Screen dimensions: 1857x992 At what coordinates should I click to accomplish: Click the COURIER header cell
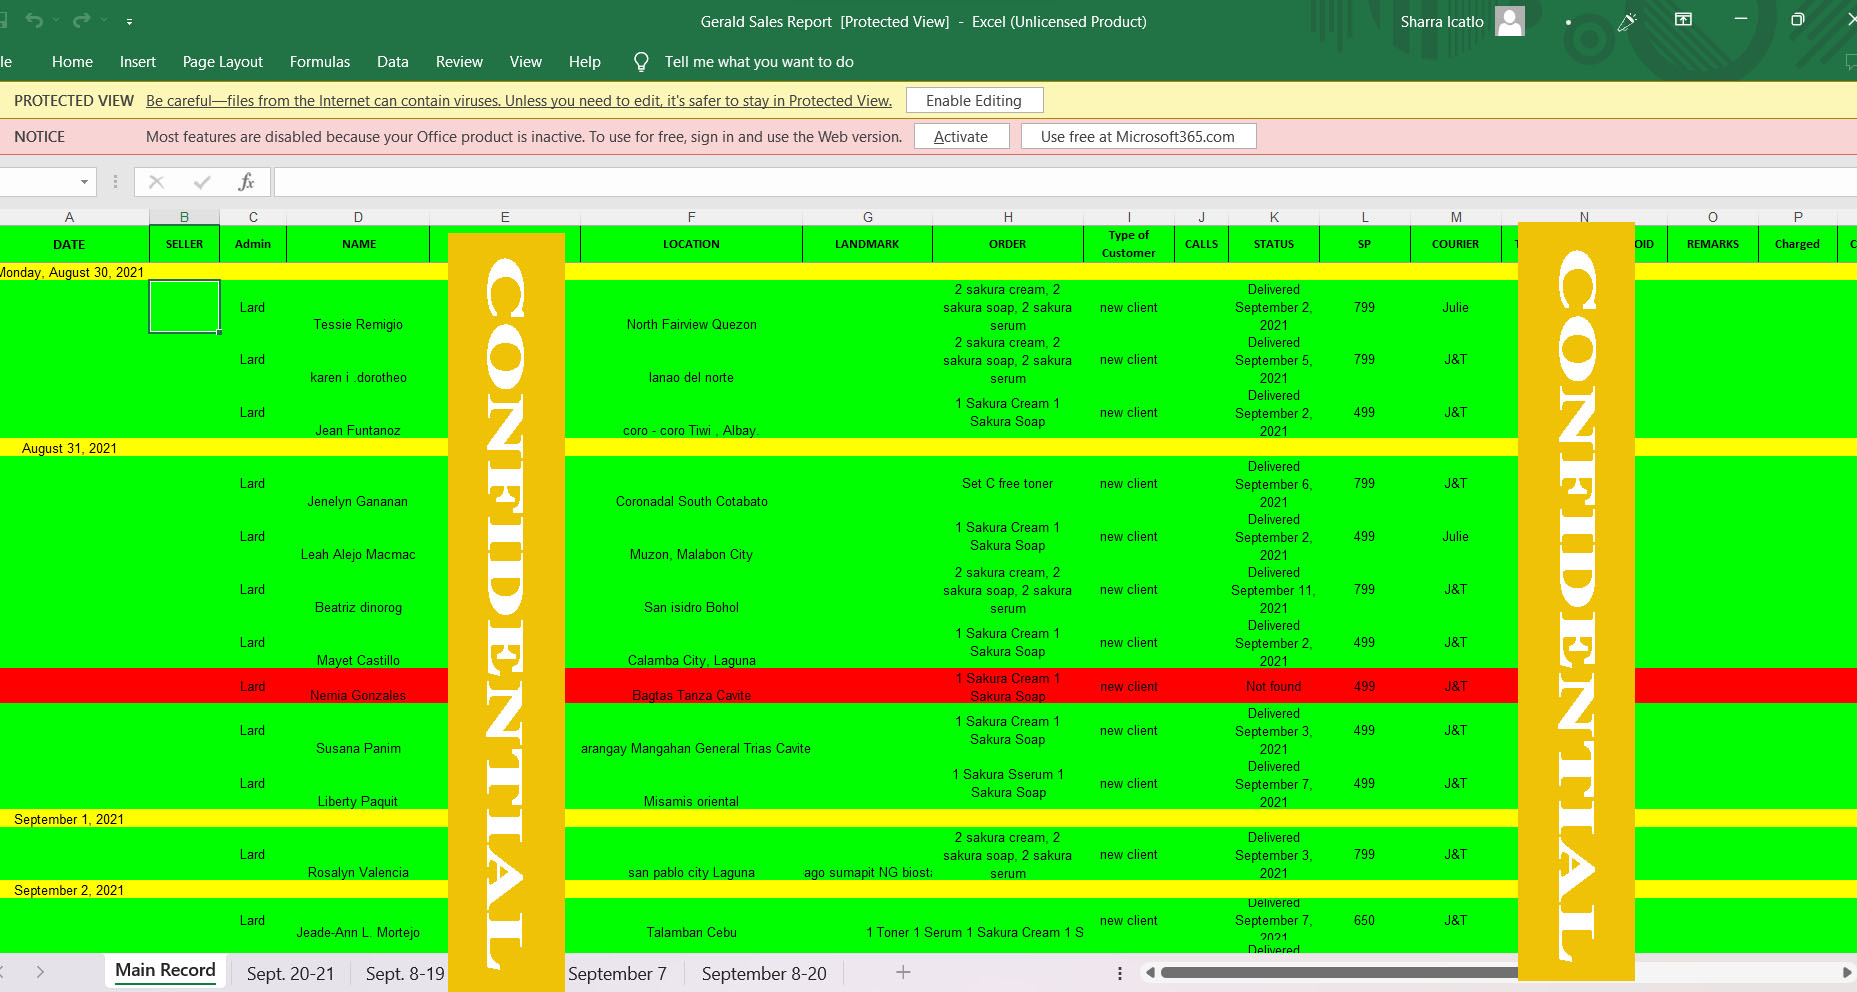1455,244
